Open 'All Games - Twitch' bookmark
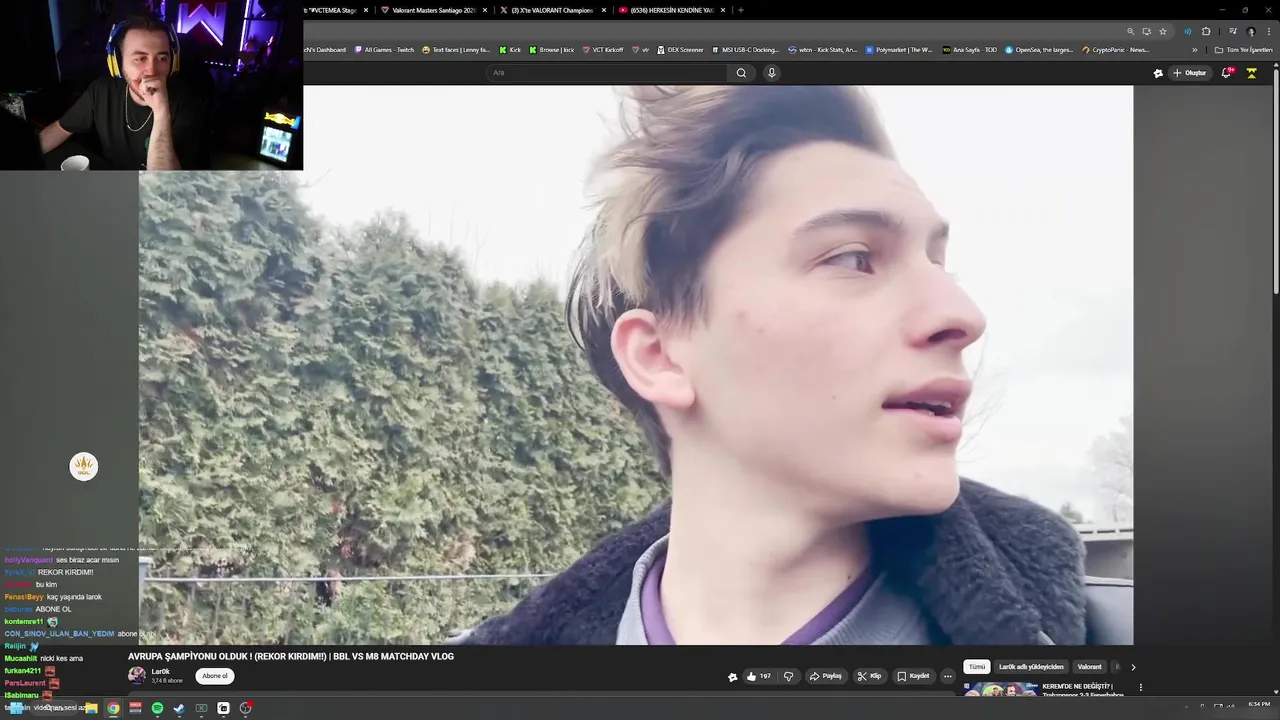 pyautogui.click(x=384, y=50)
